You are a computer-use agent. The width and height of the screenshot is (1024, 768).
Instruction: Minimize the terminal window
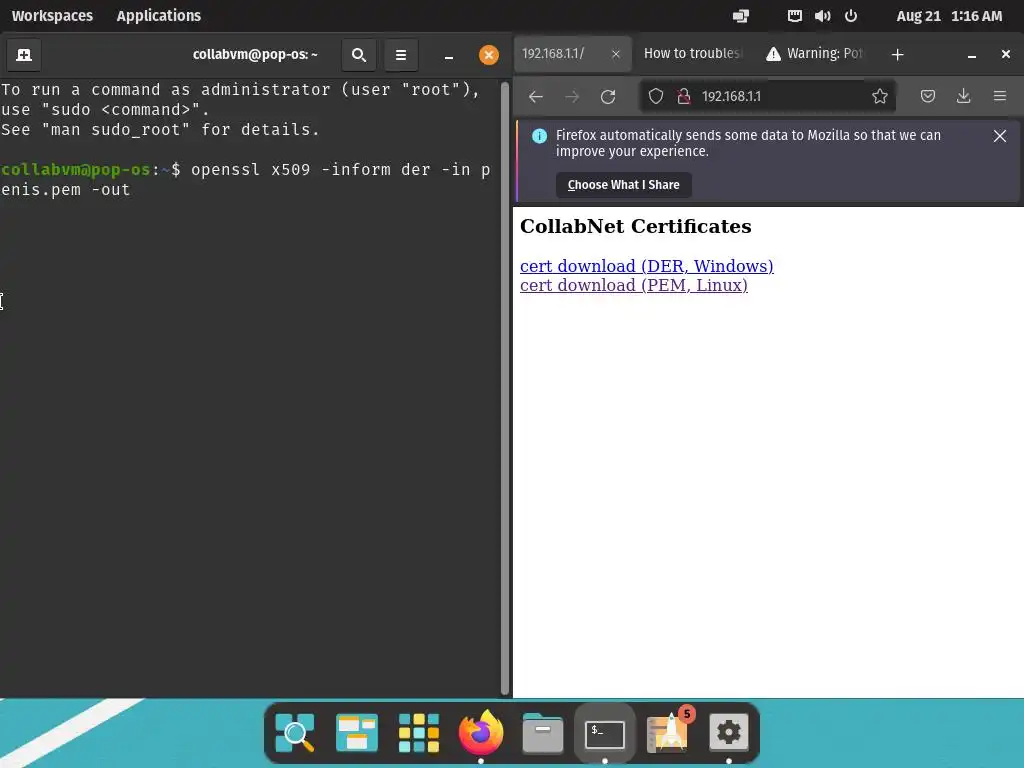coord(449,56)
